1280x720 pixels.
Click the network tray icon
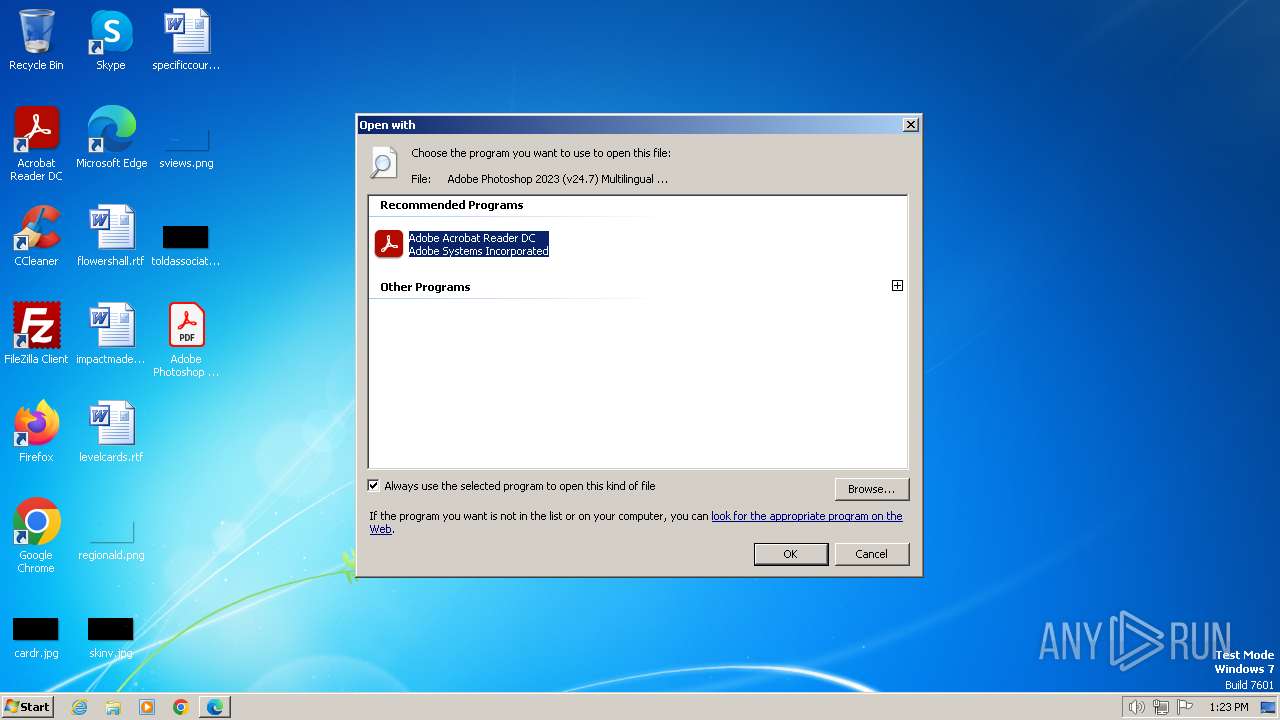tap(1161, 707)
